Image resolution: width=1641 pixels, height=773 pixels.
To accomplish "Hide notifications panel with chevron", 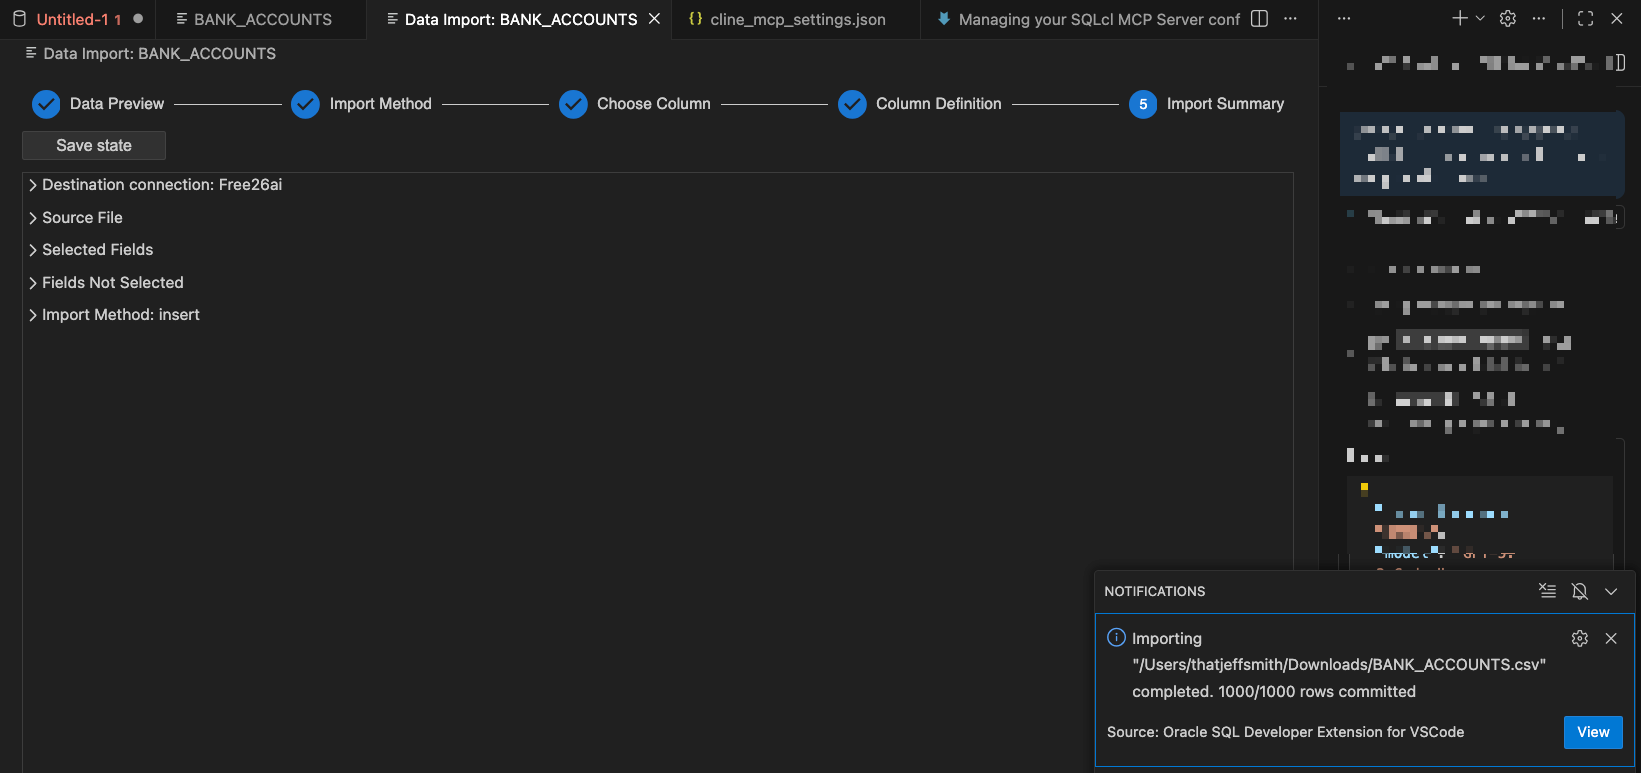I will 1611,591.
